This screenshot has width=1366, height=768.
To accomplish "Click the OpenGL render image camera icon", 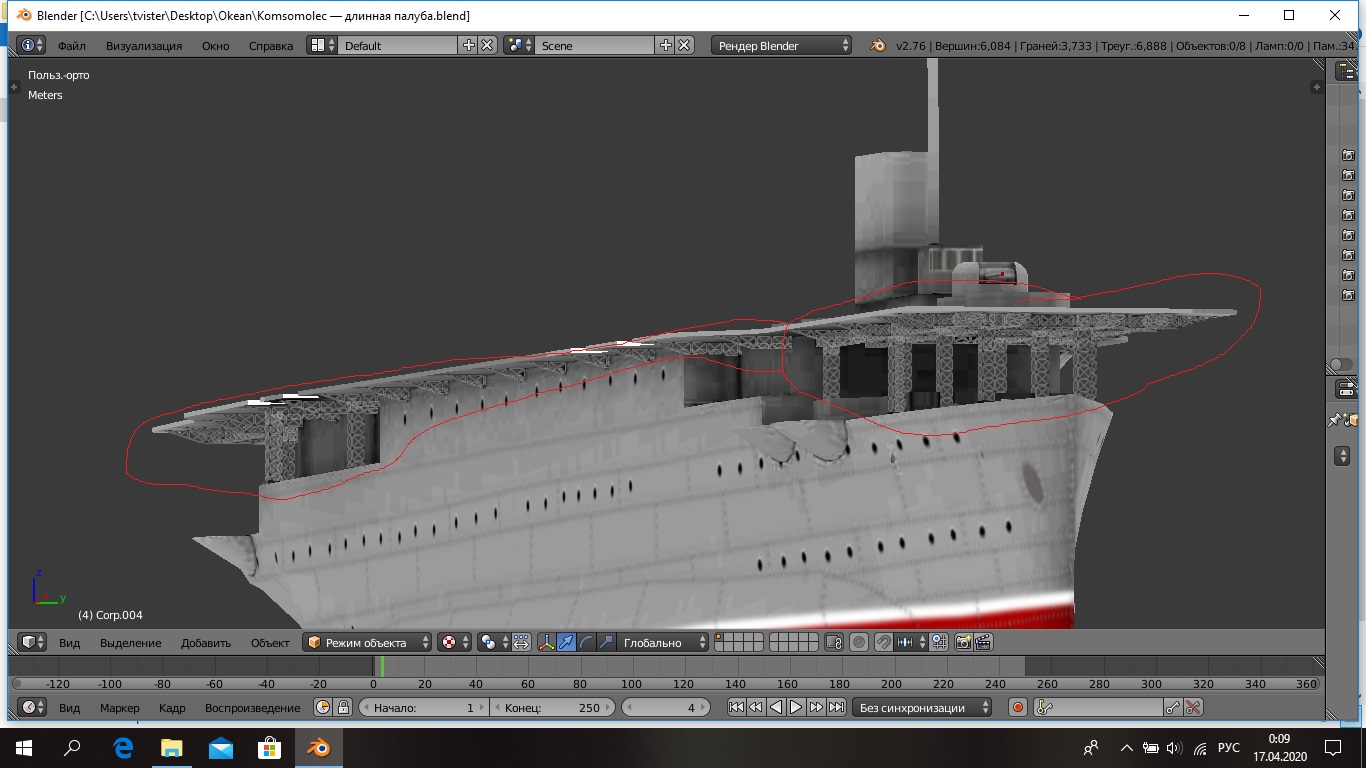I will [x=963, y=642].
